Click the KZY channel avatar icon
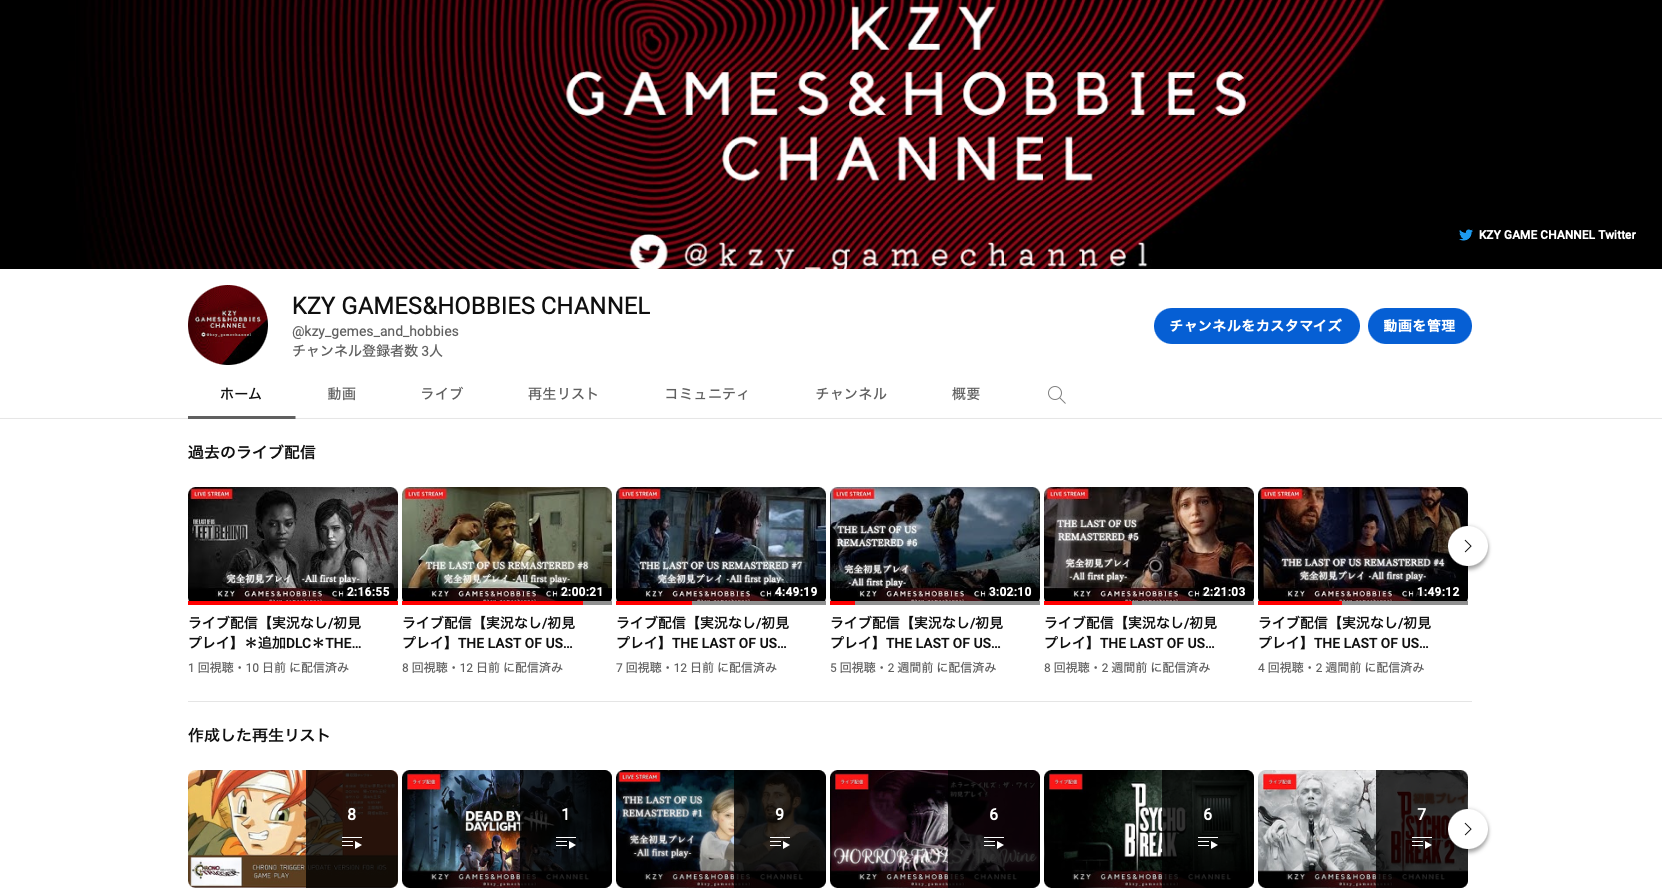 tap(228, 325)
